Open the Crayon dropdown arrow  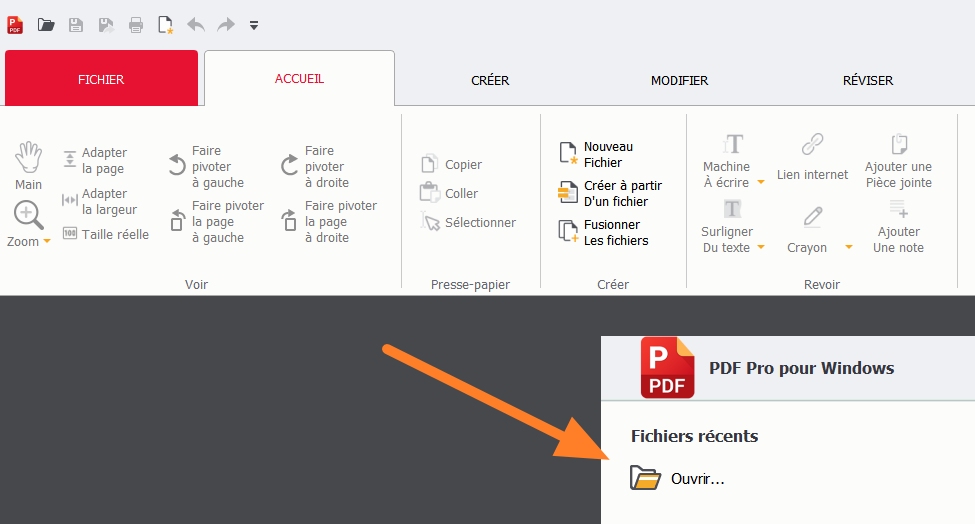tap(849, 247)
